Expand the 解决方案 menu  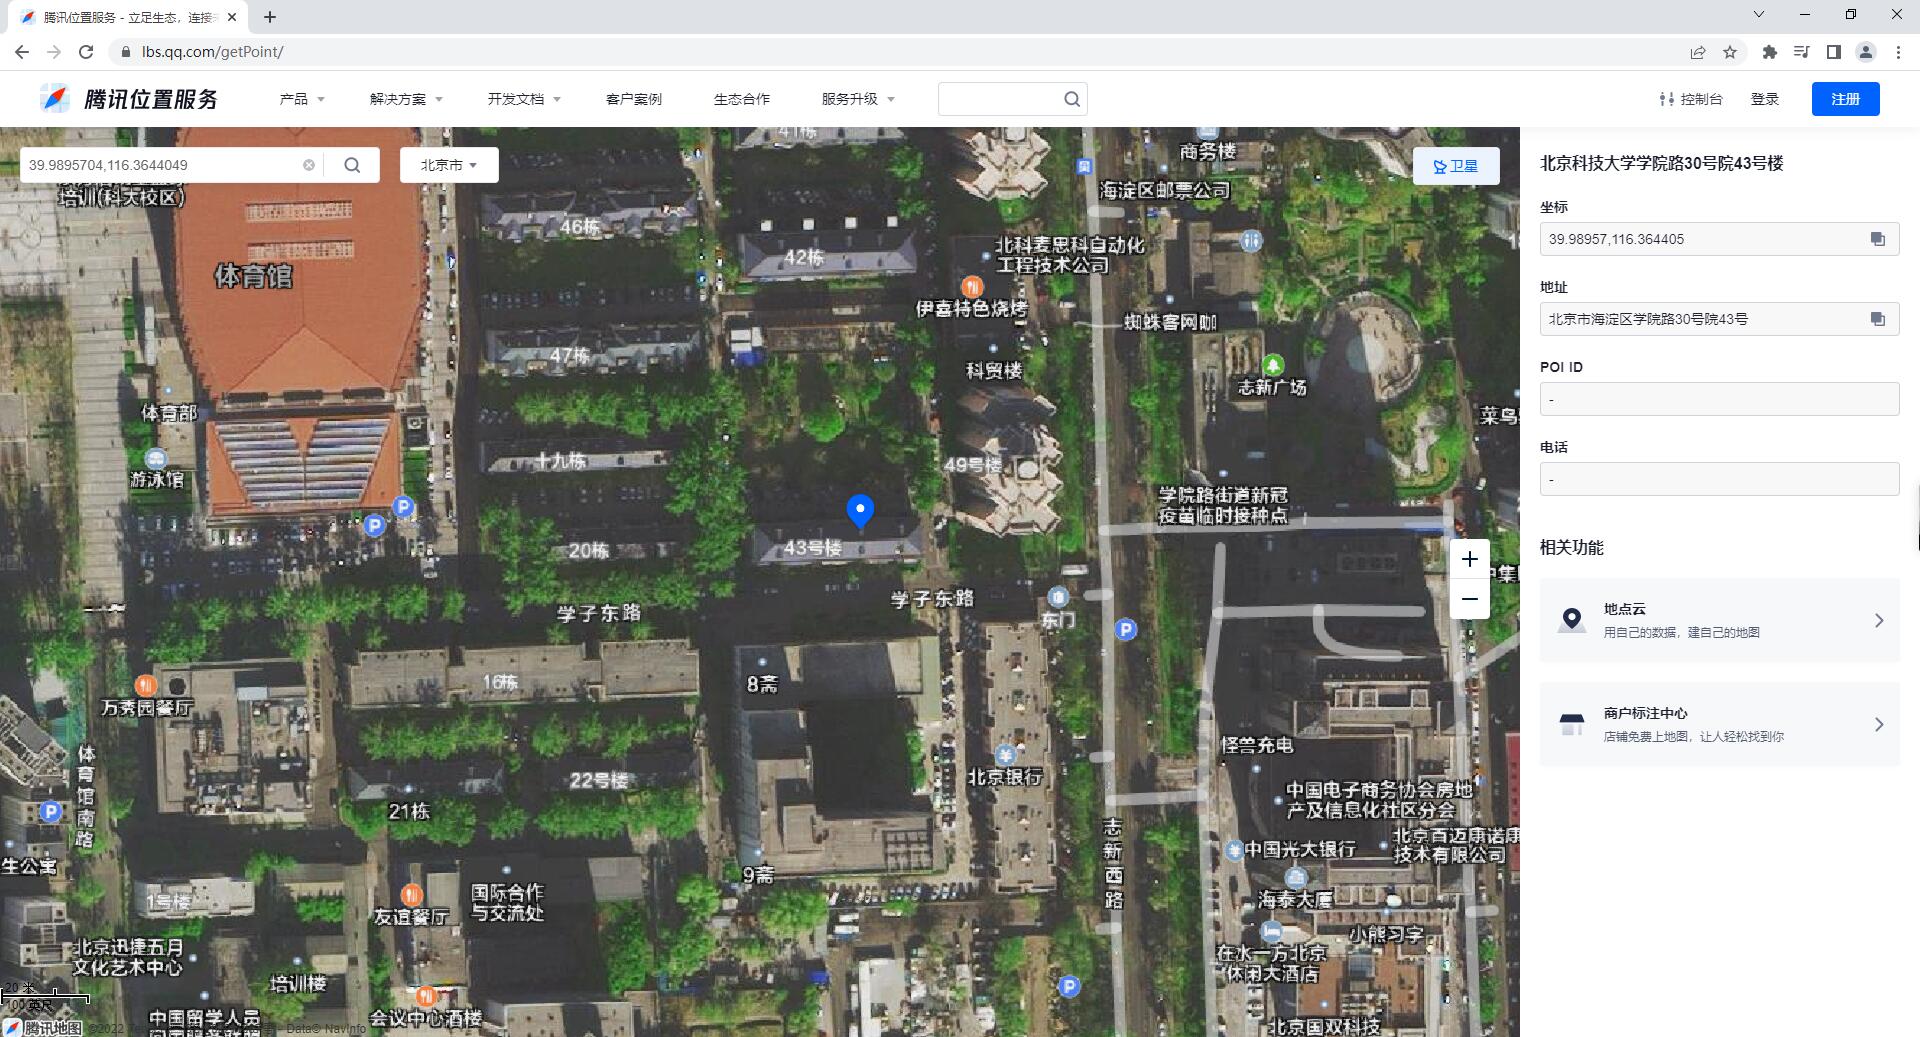pos(406,99)
